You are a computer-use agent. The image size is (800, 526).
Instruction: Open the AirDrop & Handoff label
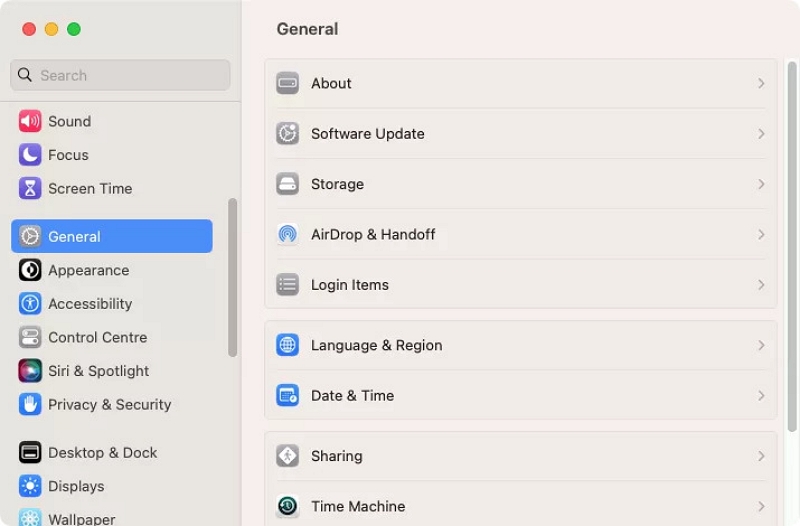(373, 234)
